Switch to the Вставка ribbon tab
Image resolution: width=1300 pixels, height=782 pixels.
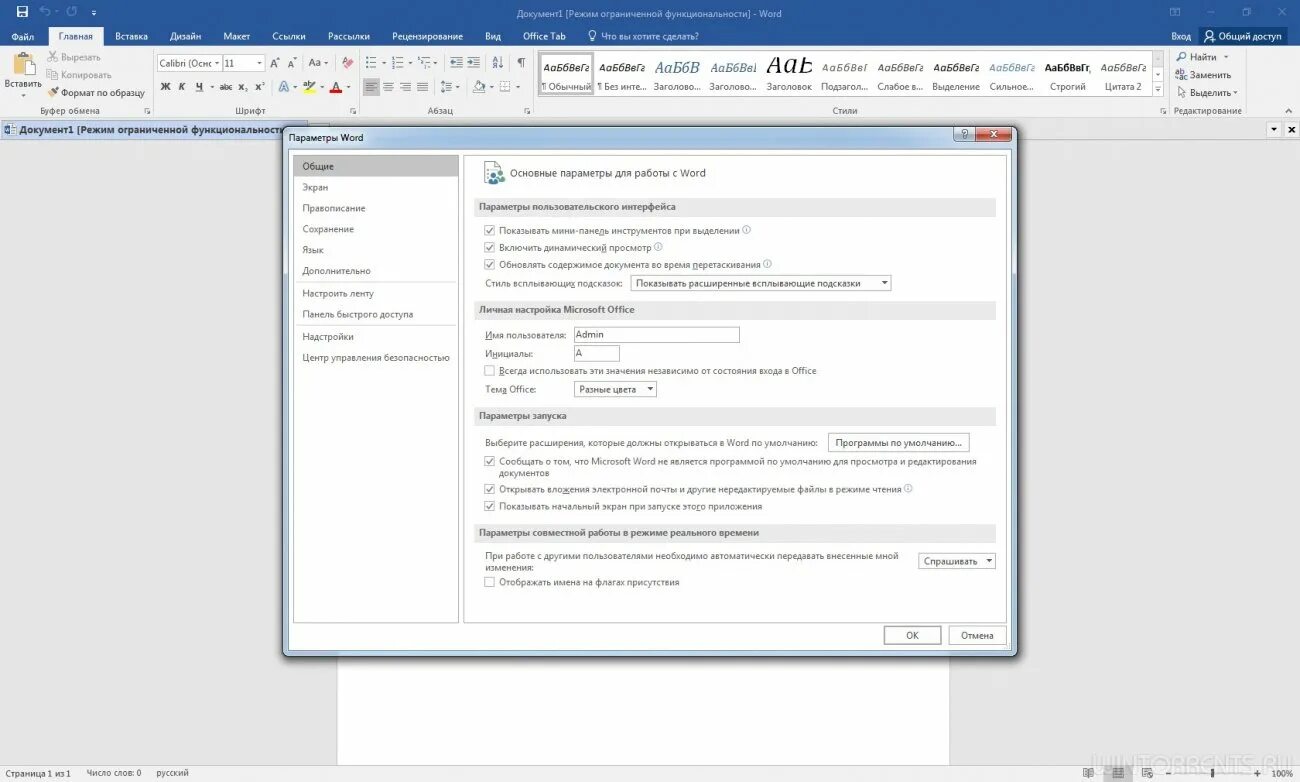pos(131,36)
